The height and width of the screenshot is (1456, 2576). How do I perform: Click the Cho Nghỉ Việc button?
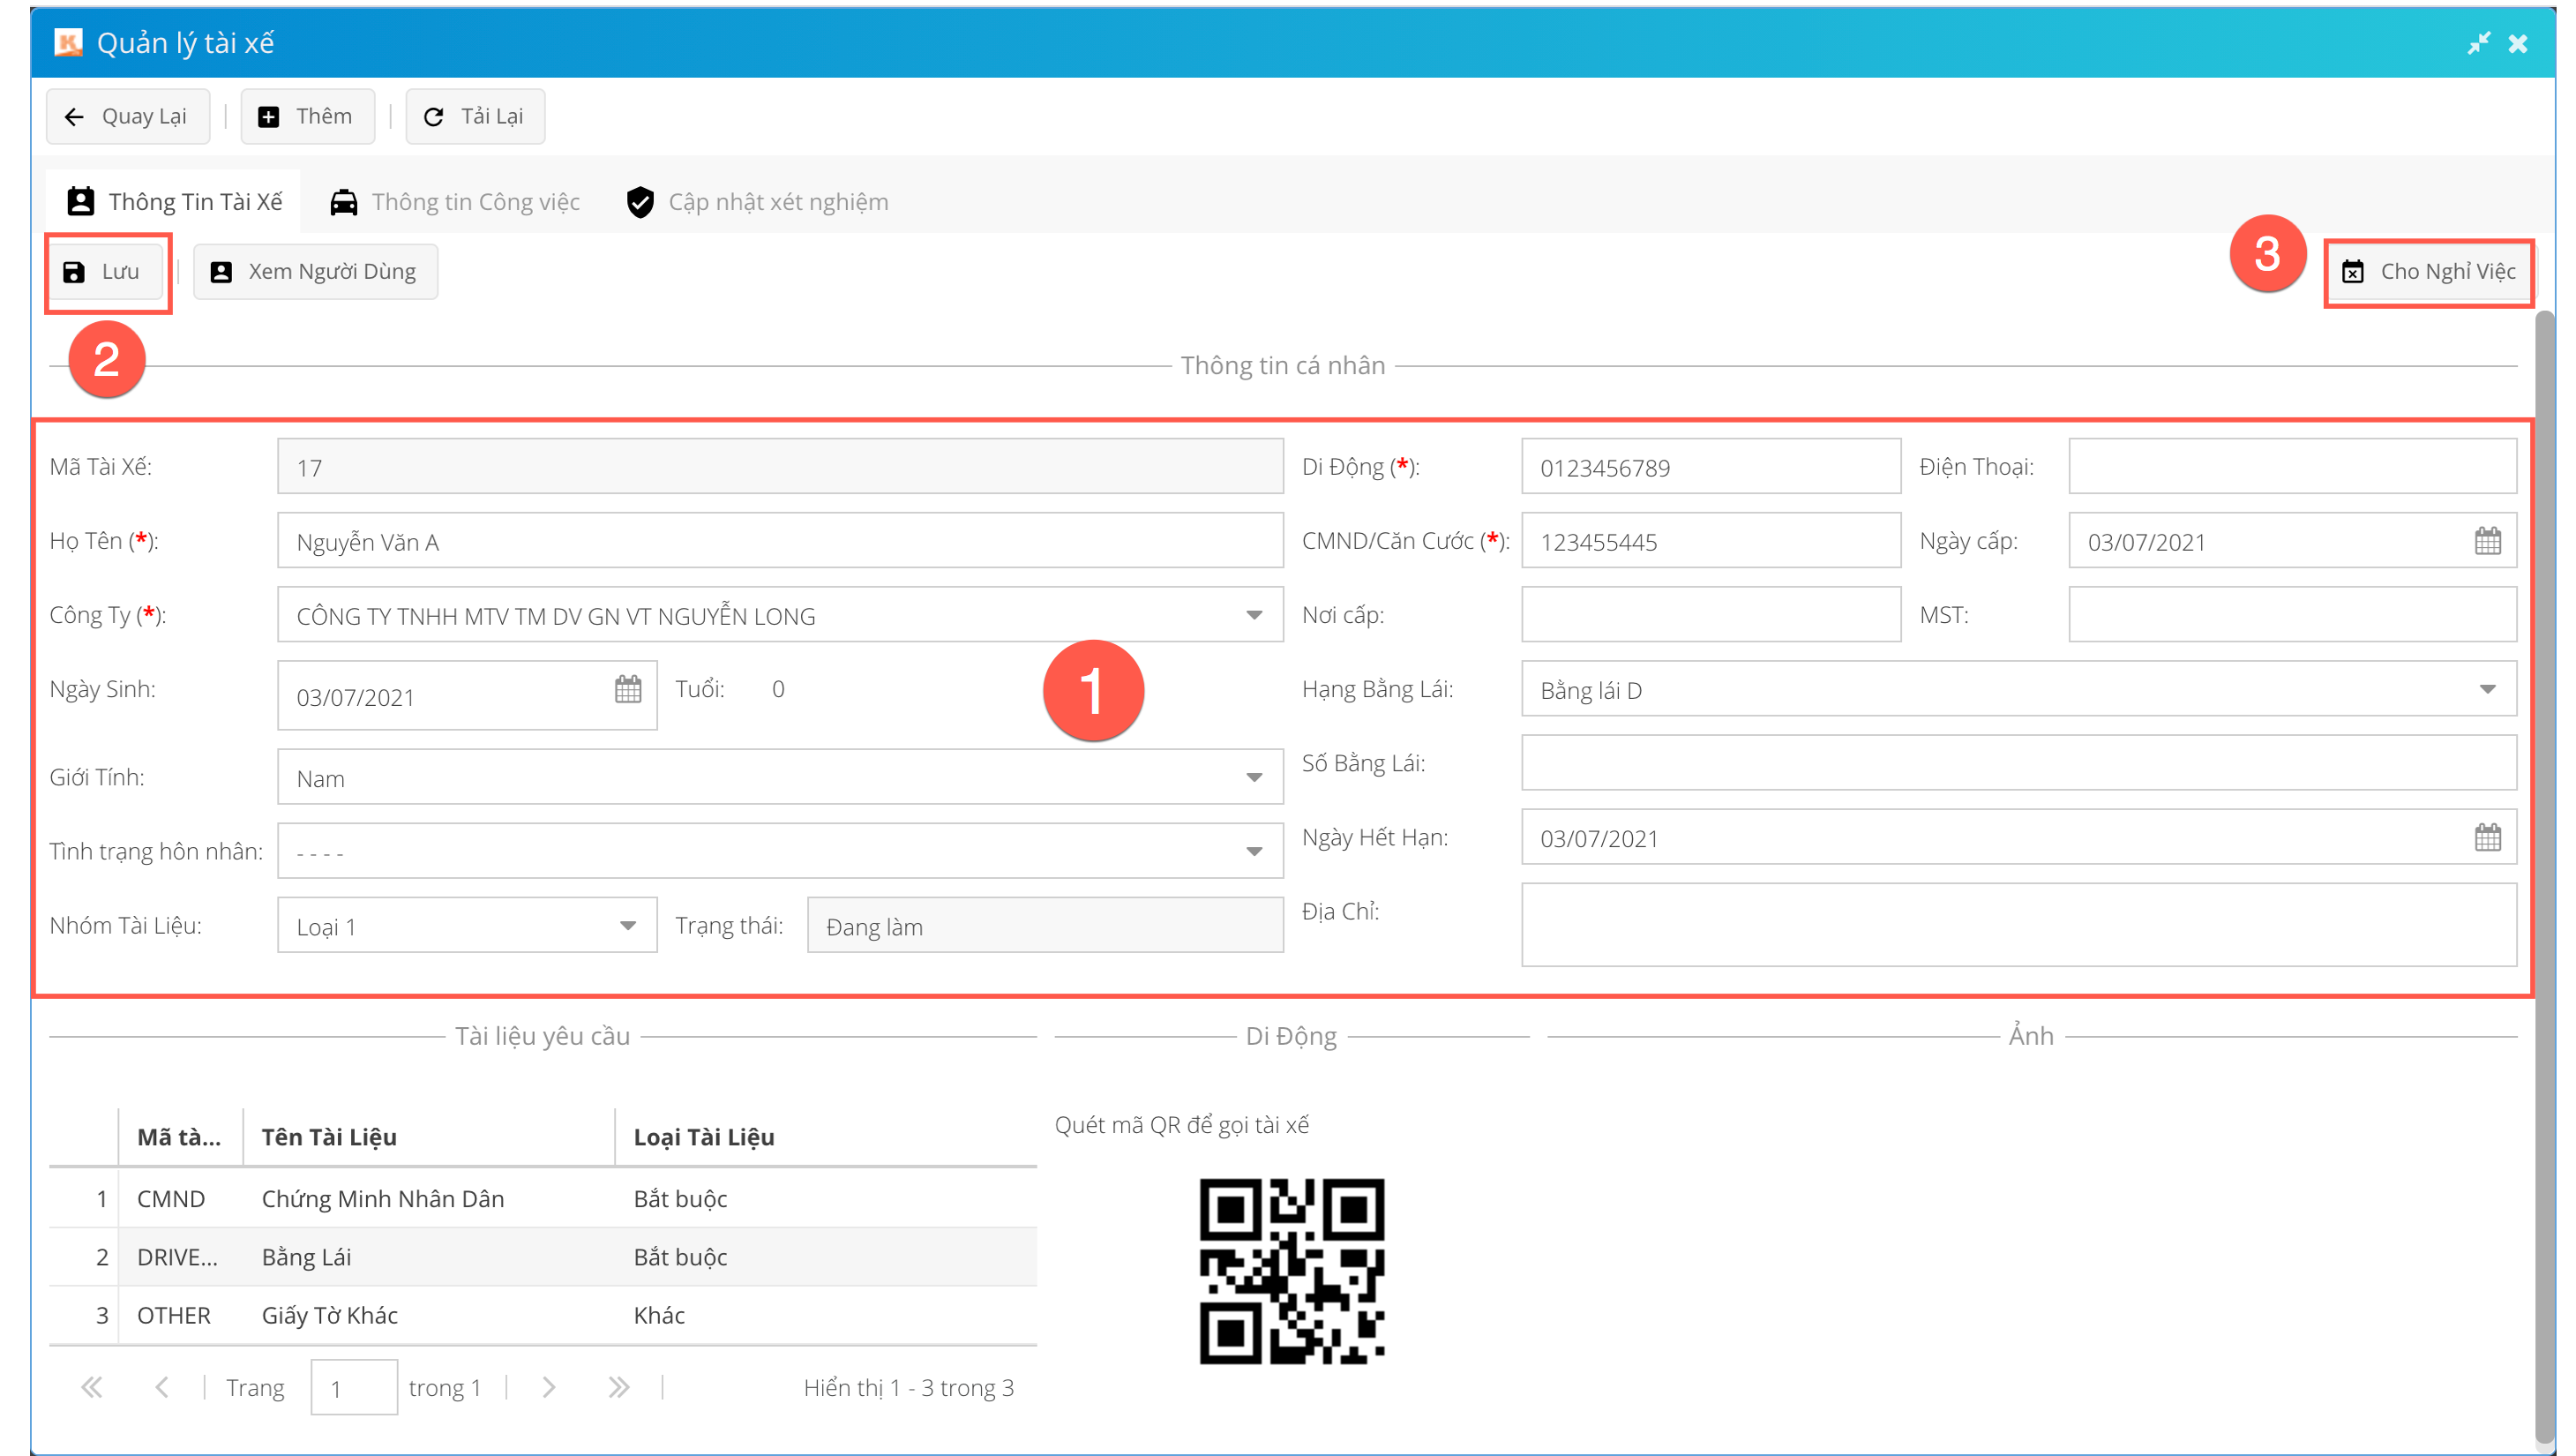point(2428,272)
